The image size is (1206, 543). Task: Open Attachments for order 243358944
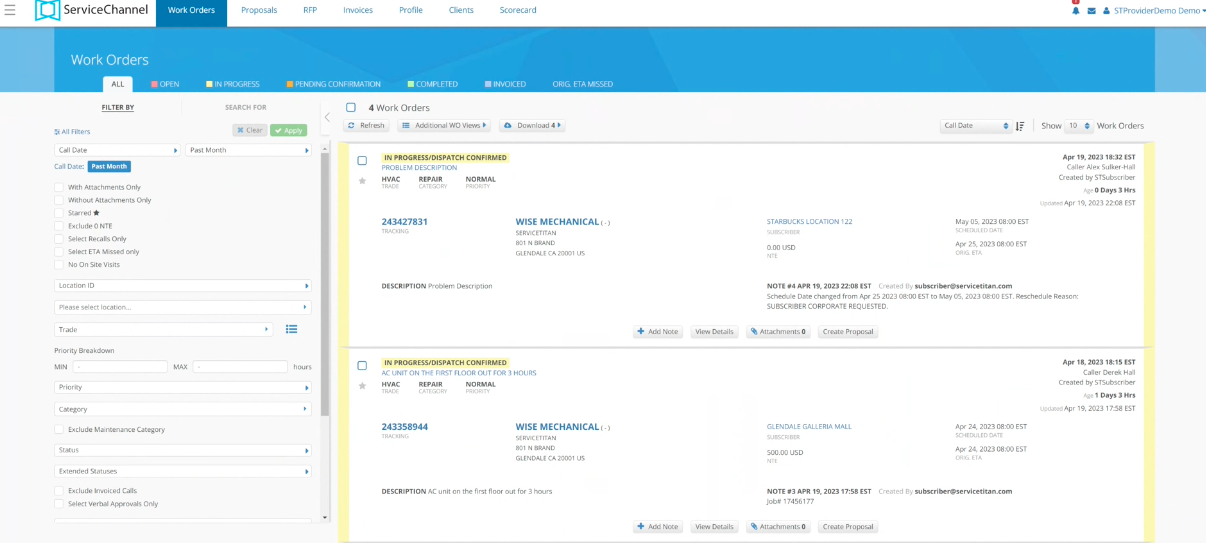(x=778, y=527)
